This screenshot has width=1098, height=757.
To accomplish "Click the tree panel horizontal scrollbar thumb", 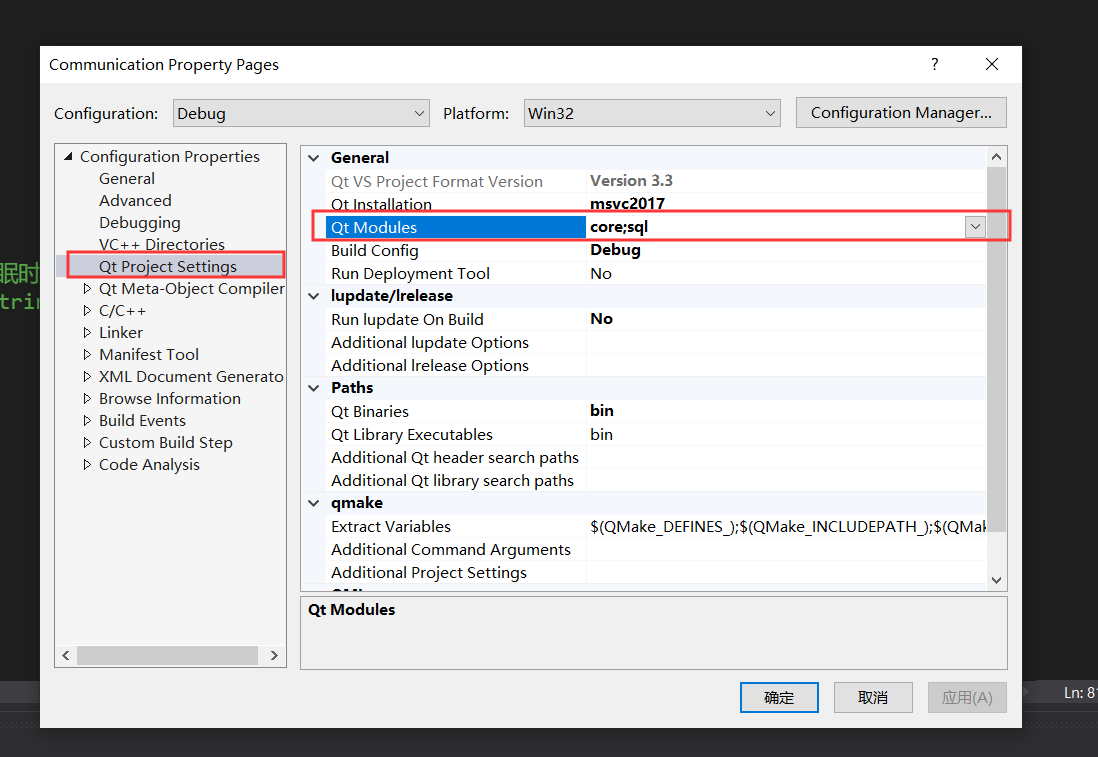I will [x=167, y=655].
